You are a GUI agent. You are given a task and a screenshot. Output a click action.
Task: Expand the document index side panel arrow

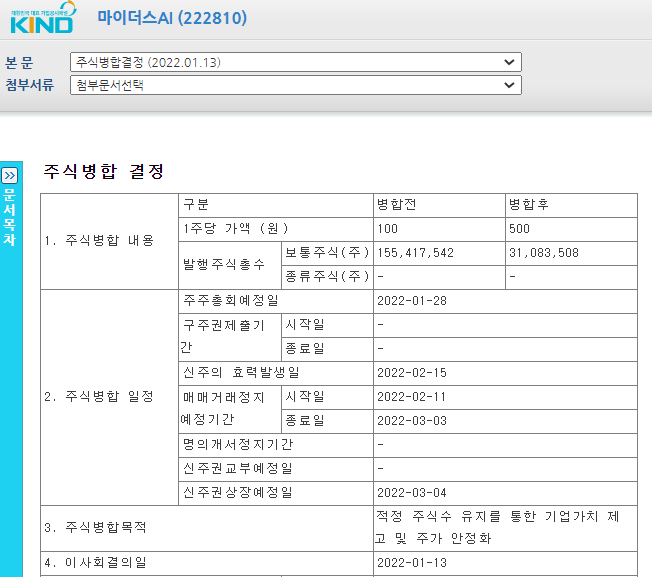tap(10, 175)
